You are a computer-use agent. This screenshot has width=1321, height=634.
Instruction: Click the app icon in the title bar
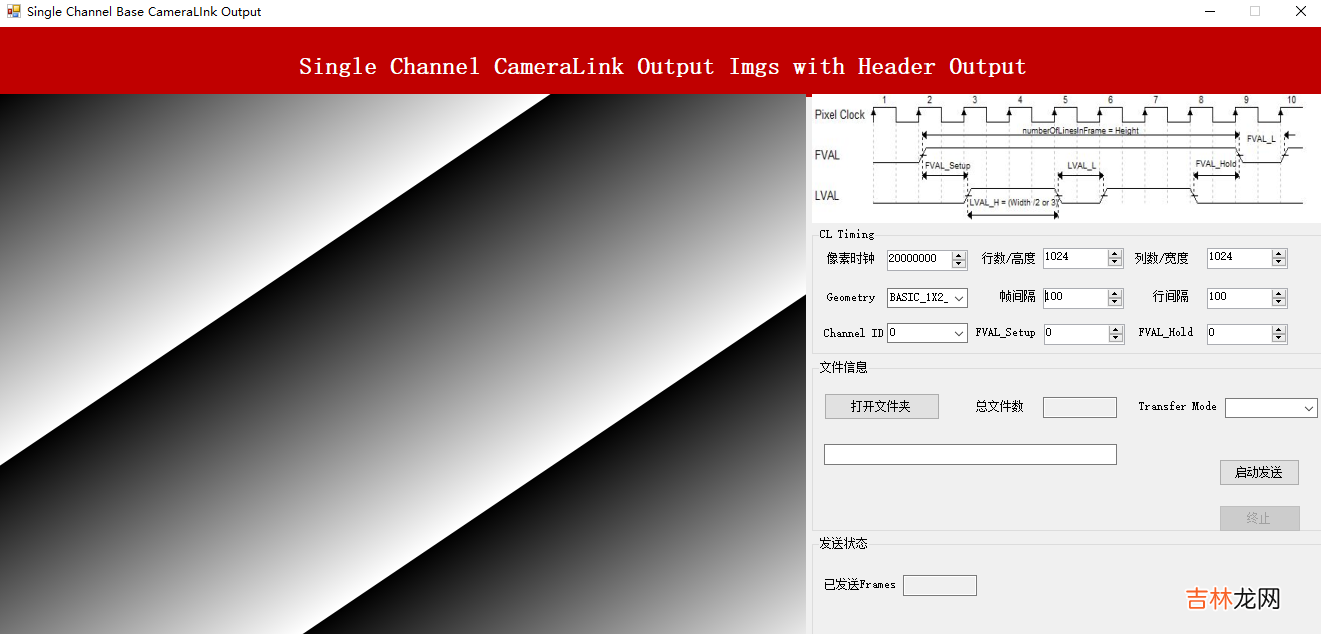pos(13,12)
